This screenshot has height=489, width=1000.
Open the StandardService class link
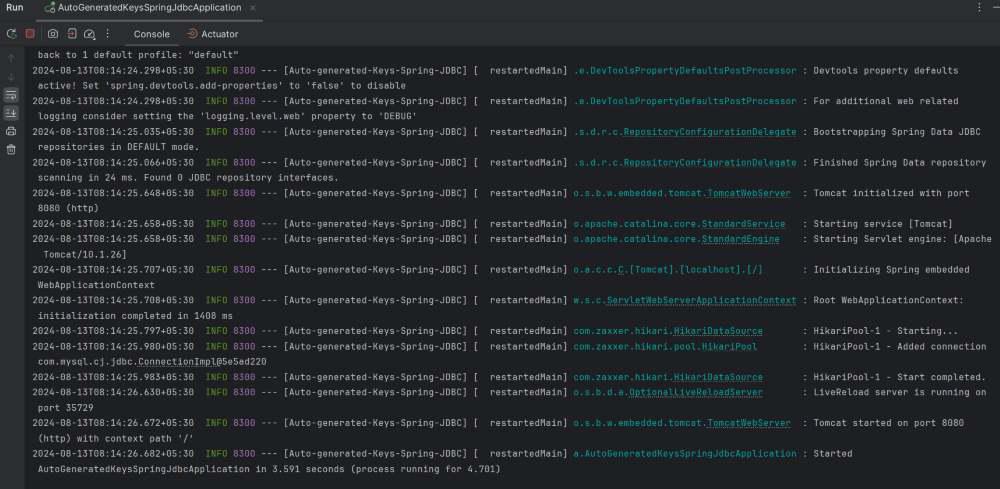click(x=749, y=224)
